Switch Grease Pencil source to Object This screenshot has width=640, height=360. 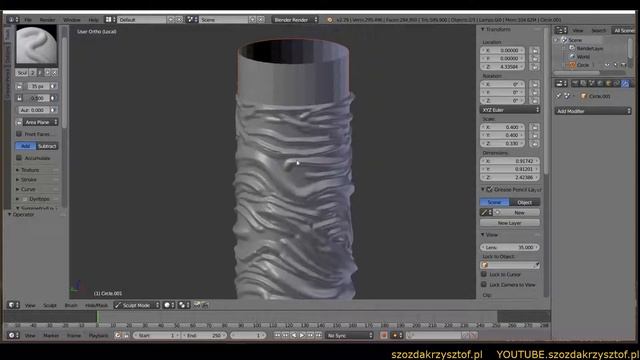524,202
